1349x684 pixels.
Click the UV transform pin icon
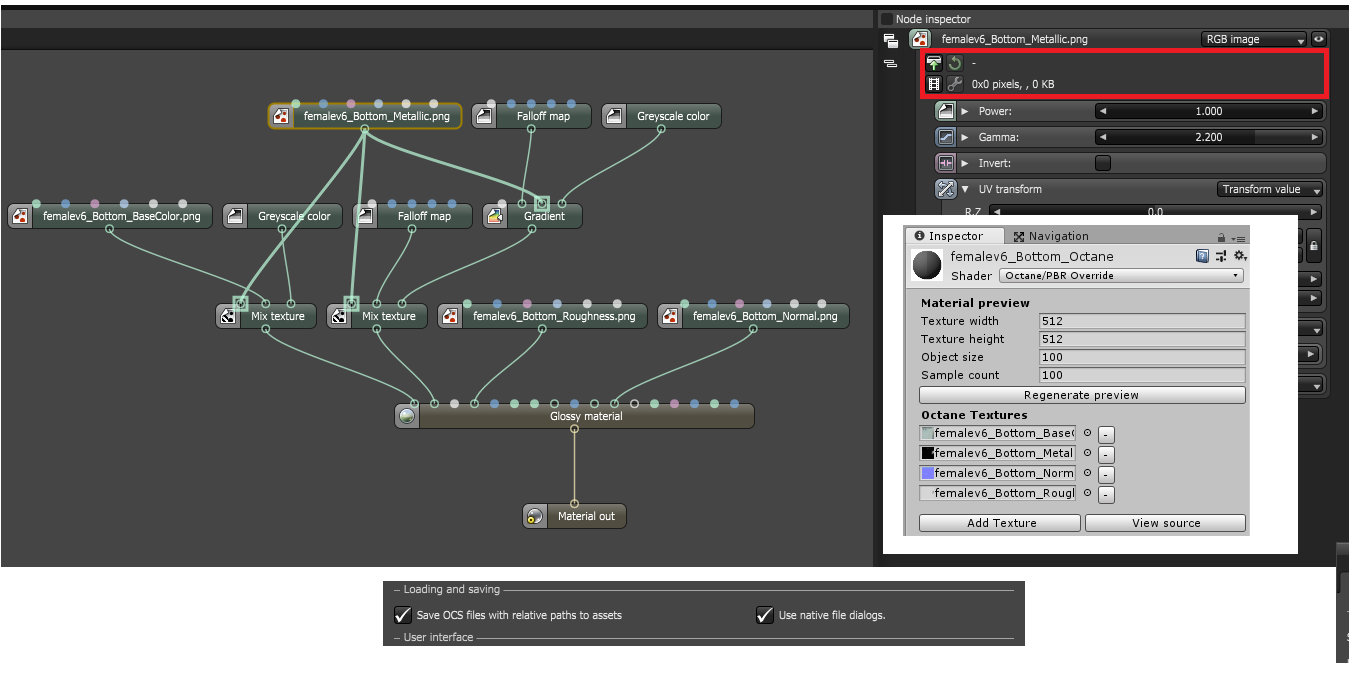[x=945, y=189]
